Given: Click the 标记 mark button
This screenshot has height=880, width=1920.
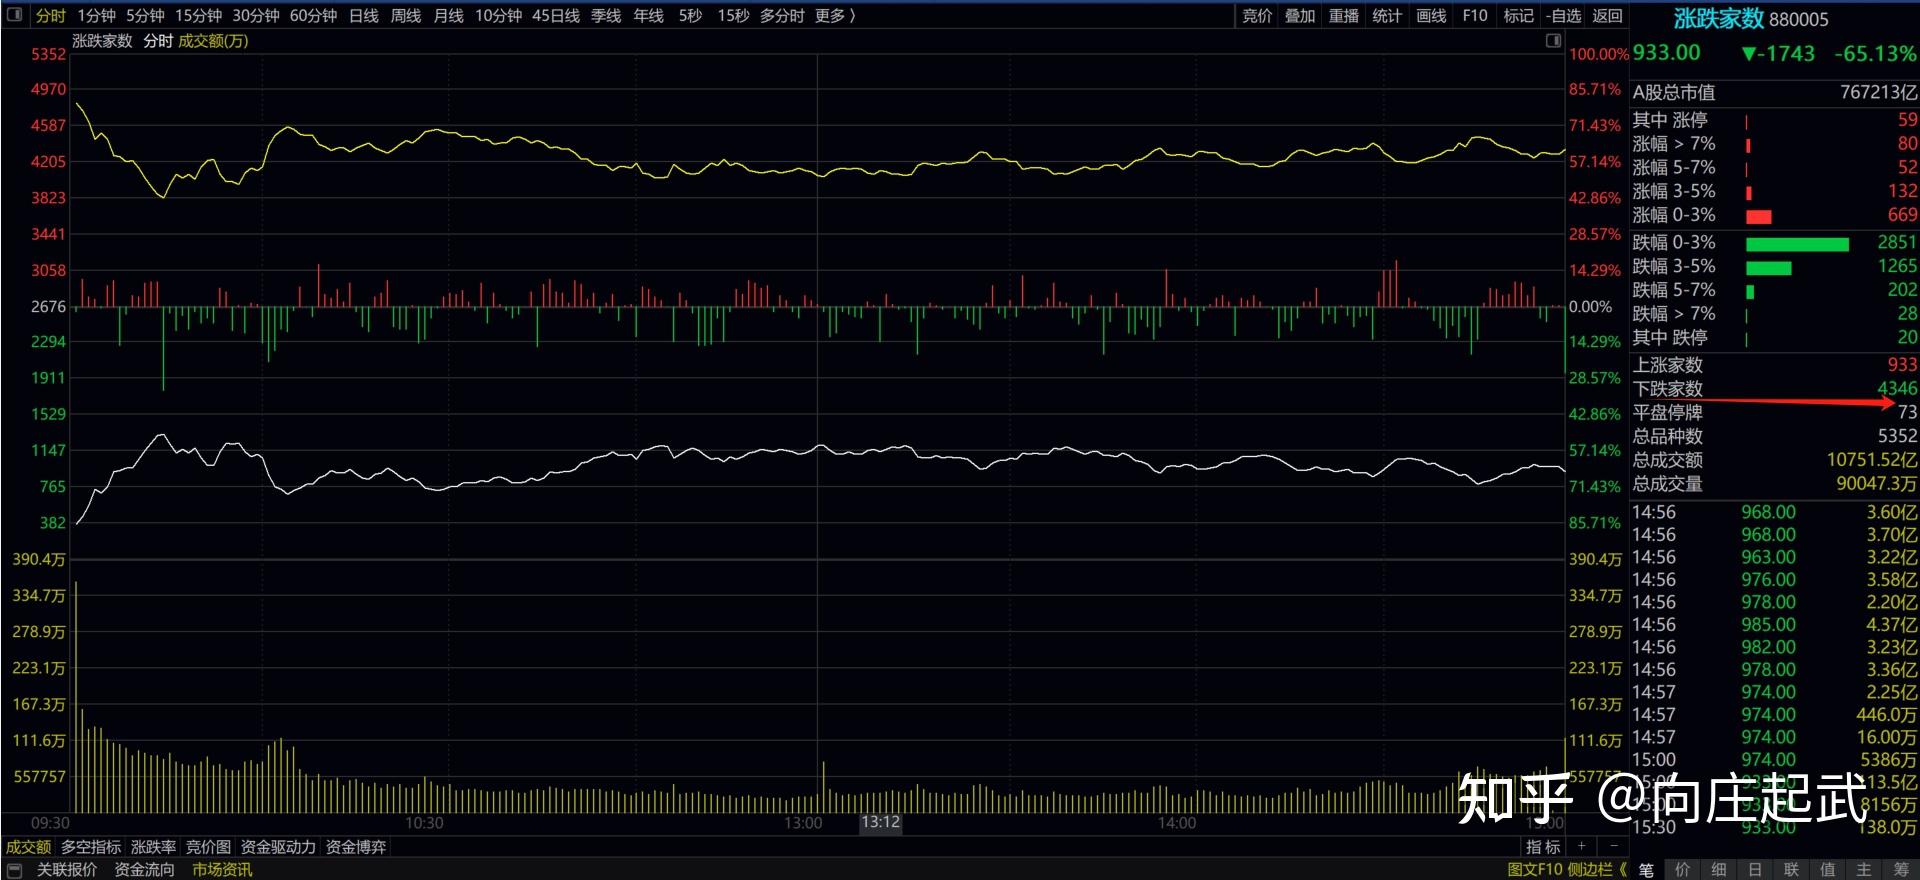Looking at the screenshot, I should click(x=1518, y=16).
